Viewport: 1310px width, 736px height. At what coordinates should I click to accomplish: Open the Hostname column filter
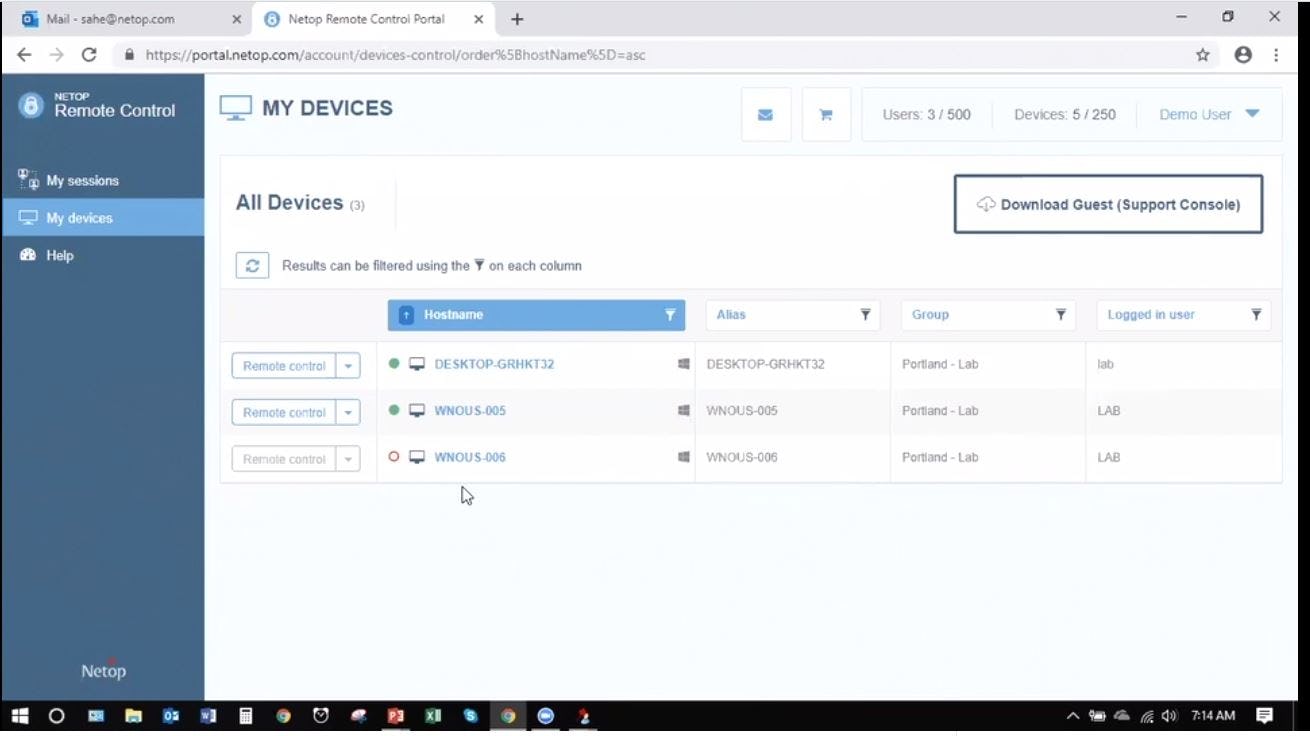coord(670,315)
